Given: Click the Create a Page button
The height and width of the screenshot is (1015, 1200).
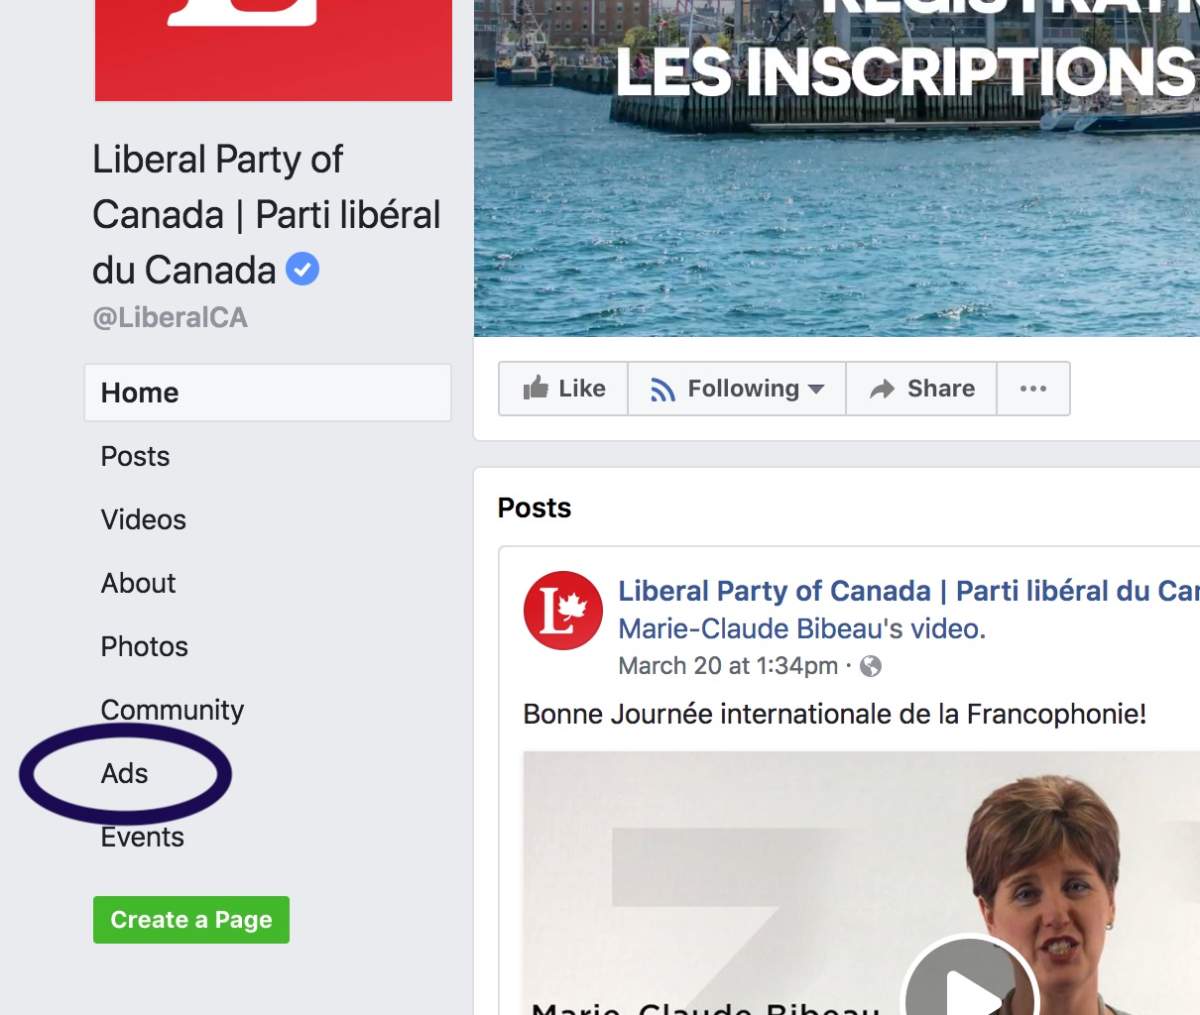Looking at the screenshot, I should coord(191,919).
